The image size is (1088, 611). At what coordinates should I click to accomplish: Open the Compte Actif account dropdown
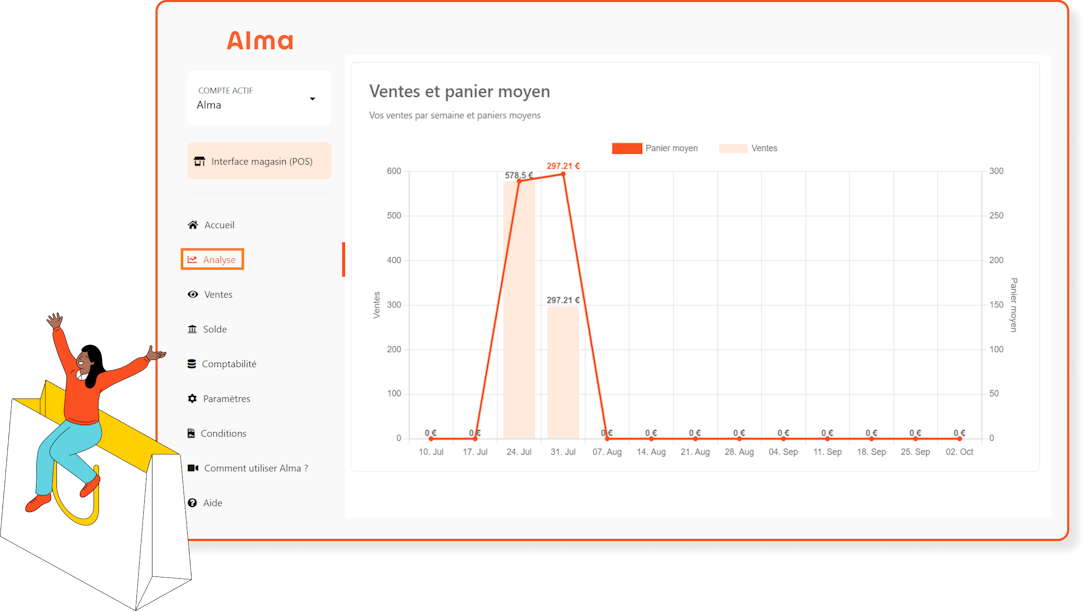(x=259, y=98)
